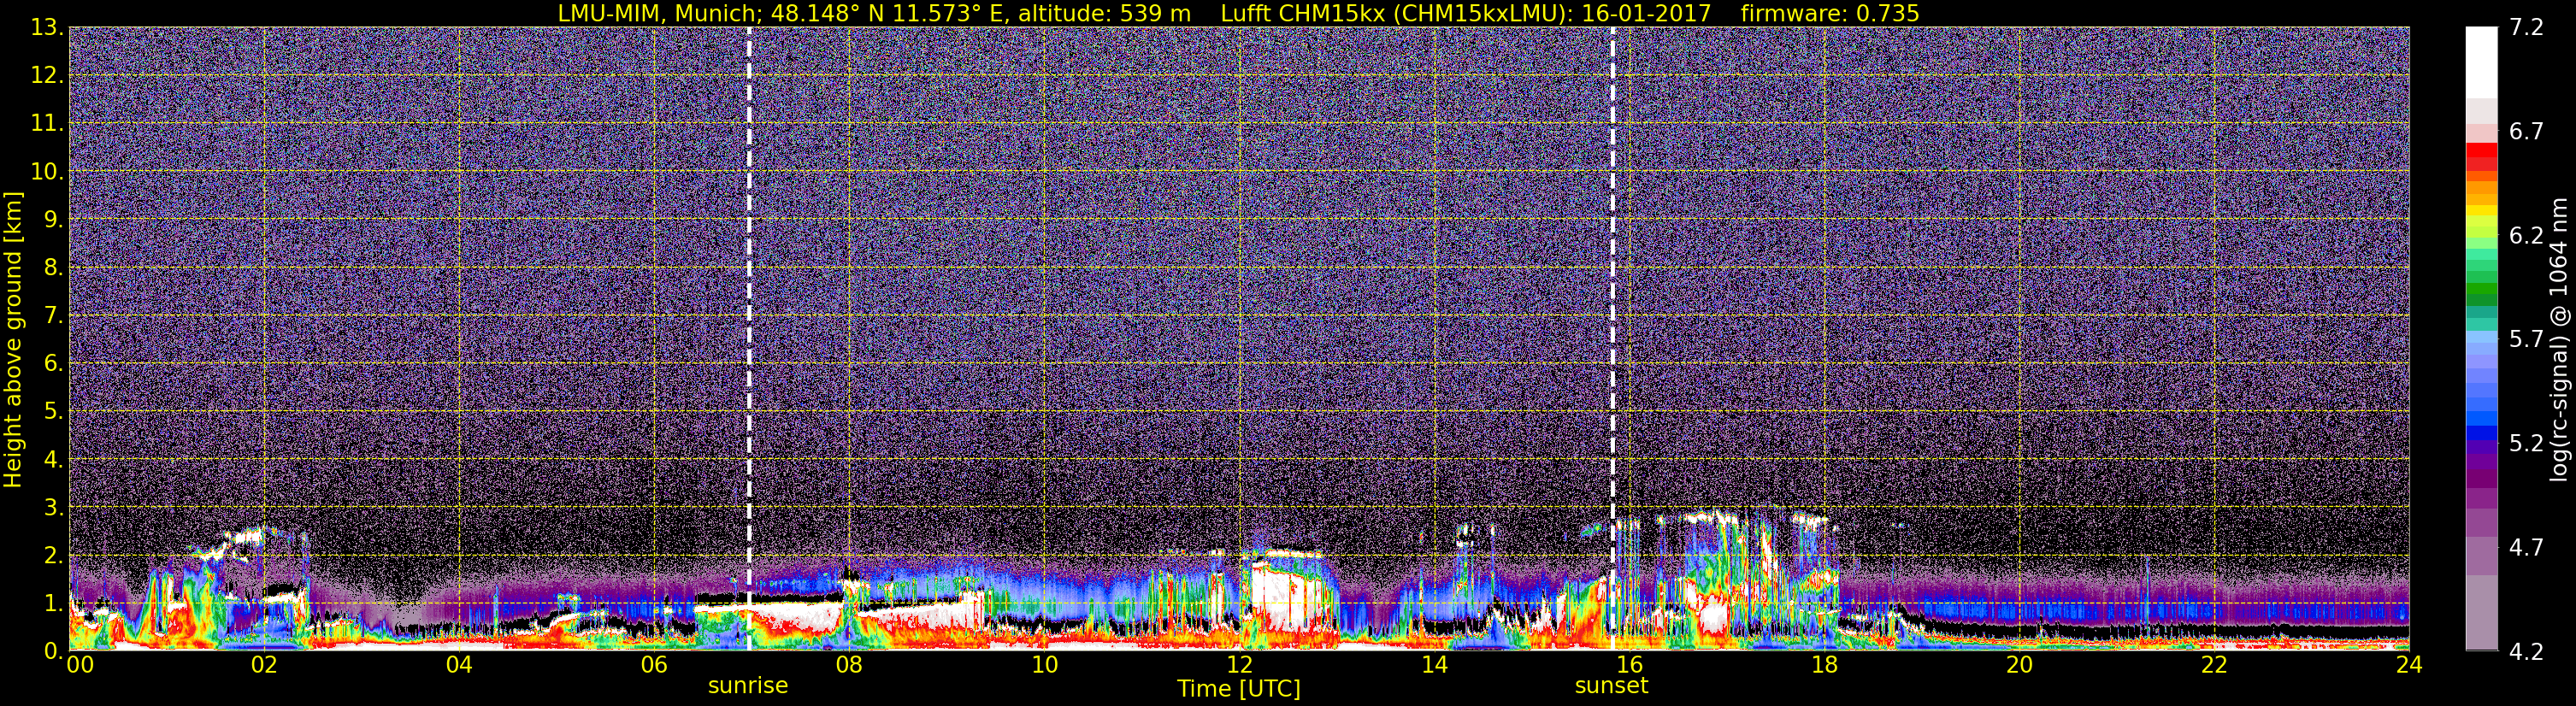
Task: Click the white top segment of the colorbar
Action: click(2481, 62)
